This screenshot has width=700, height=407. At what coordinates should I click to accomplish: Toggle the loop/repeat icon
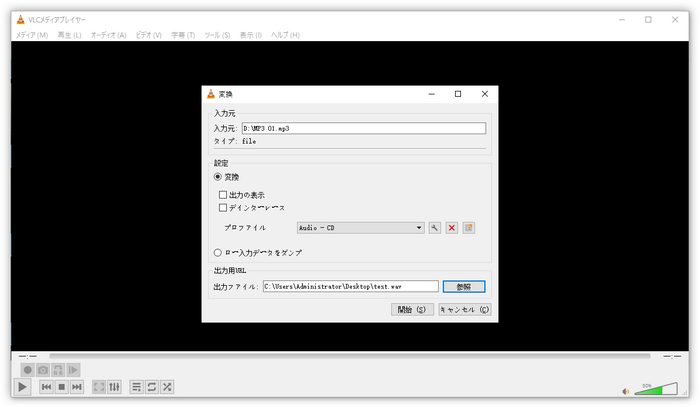coord(152,386)
